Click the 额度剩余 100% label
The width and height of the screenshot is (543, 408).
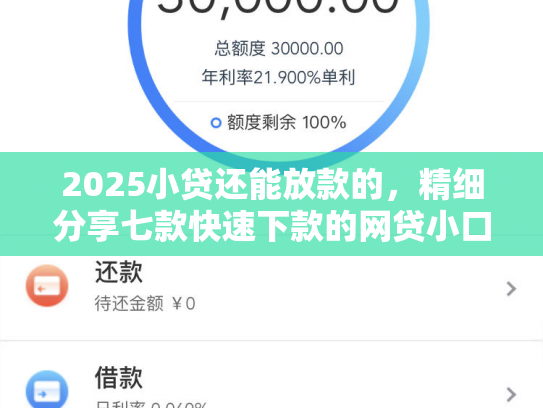286,122
